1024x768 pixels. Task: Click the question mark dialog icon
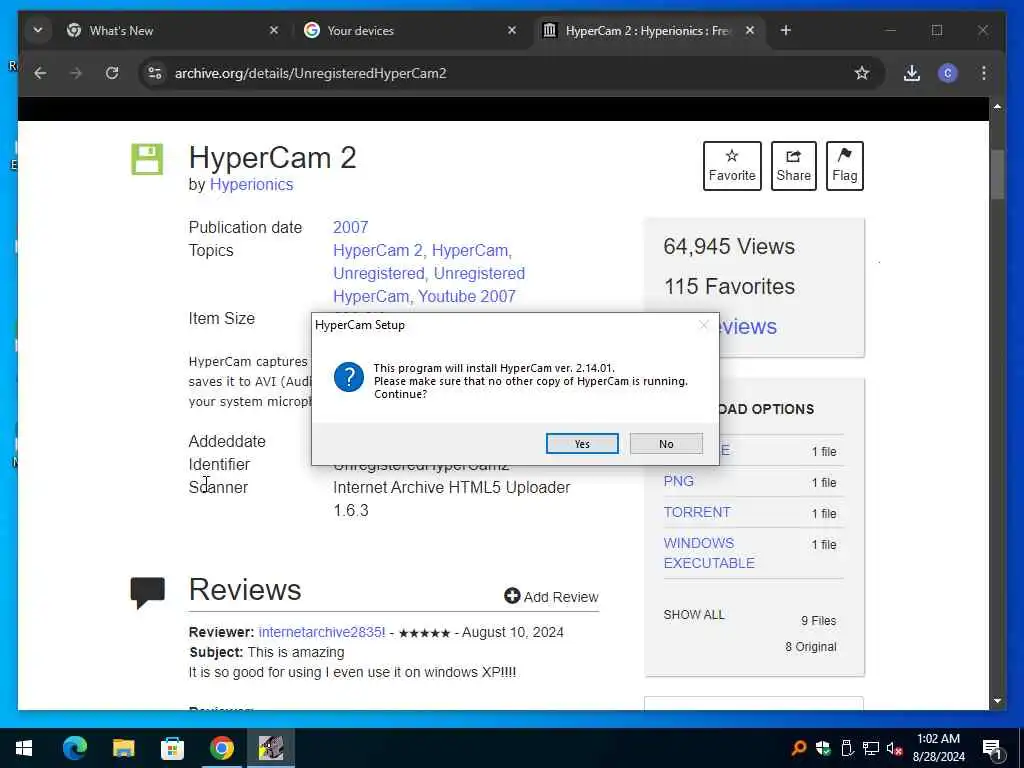pyautogui.click(x=349, y=377)
